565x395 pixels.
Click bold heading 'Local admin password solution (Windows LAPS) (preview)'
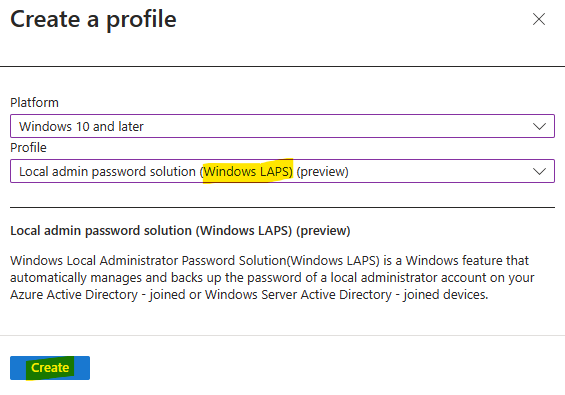(180, 231)
